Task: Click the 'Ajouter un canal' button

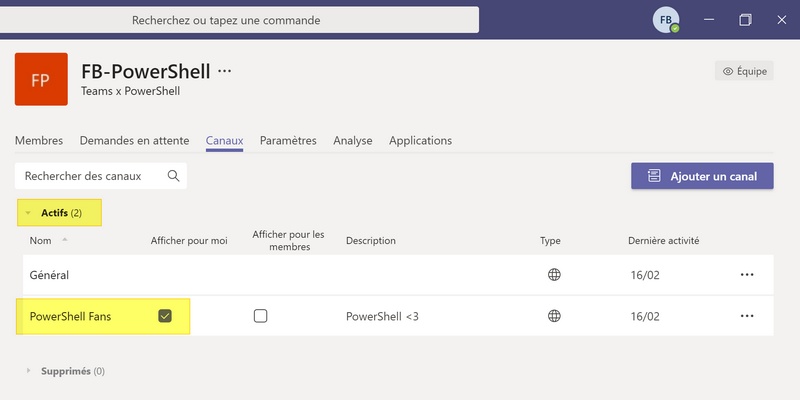Action: pos(702,176)
